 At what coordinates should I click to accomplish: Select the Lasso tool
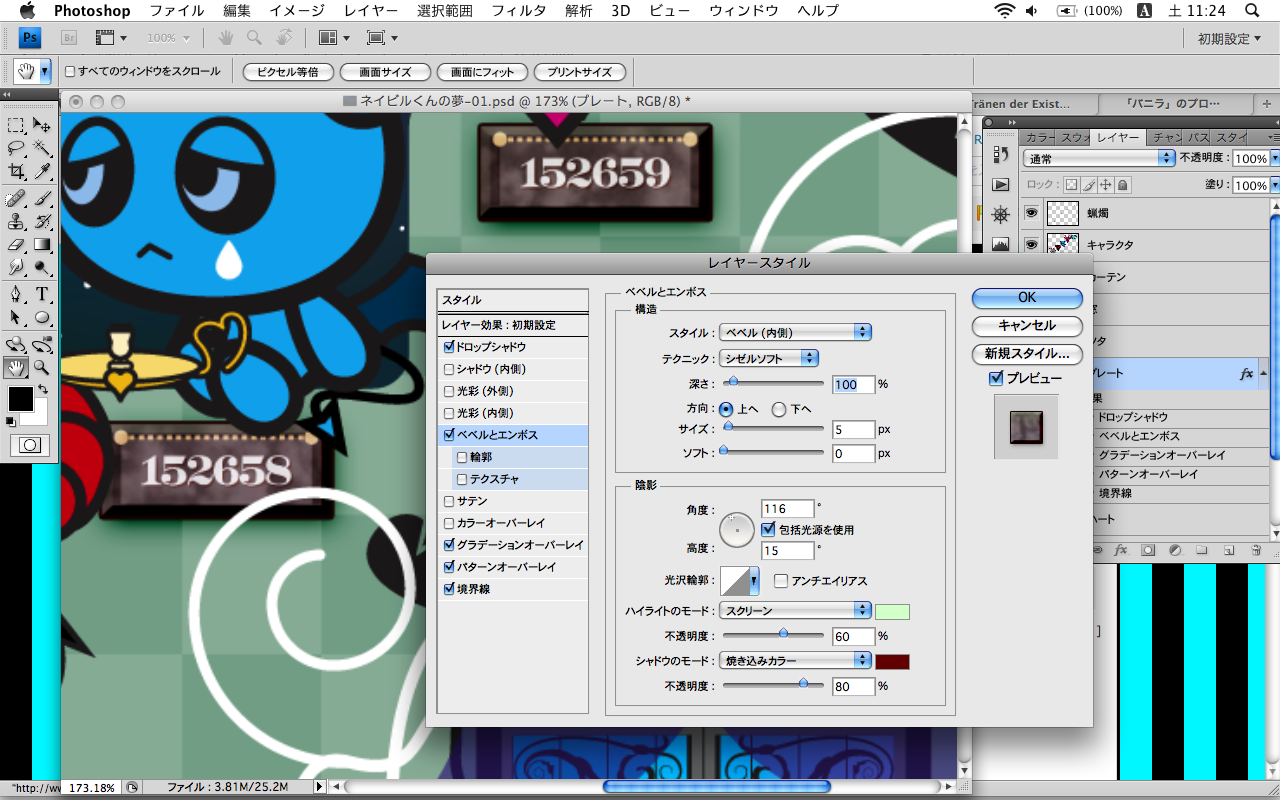[x=16, y=148]
